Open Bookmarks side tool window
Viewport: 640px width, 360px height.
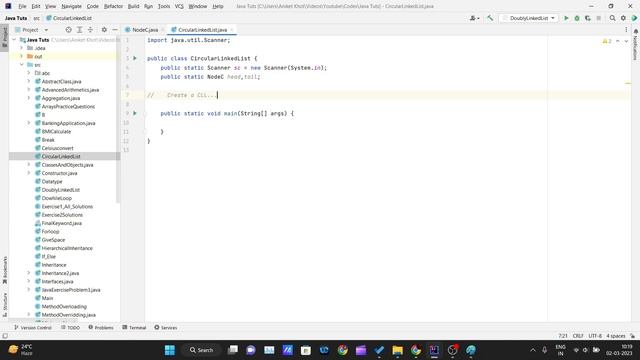click(5, 270)
